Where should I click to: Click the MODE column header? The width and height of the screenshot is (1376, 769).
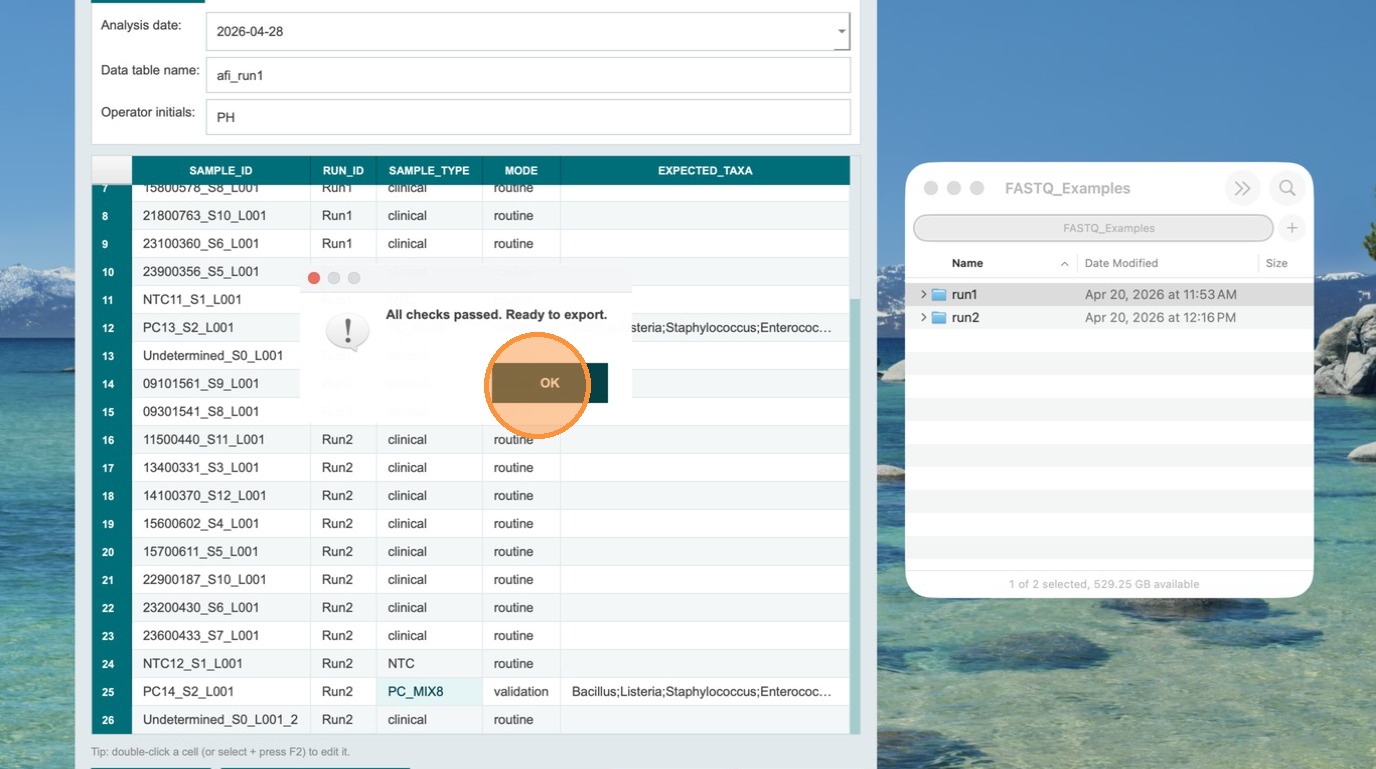pos(521,171)
